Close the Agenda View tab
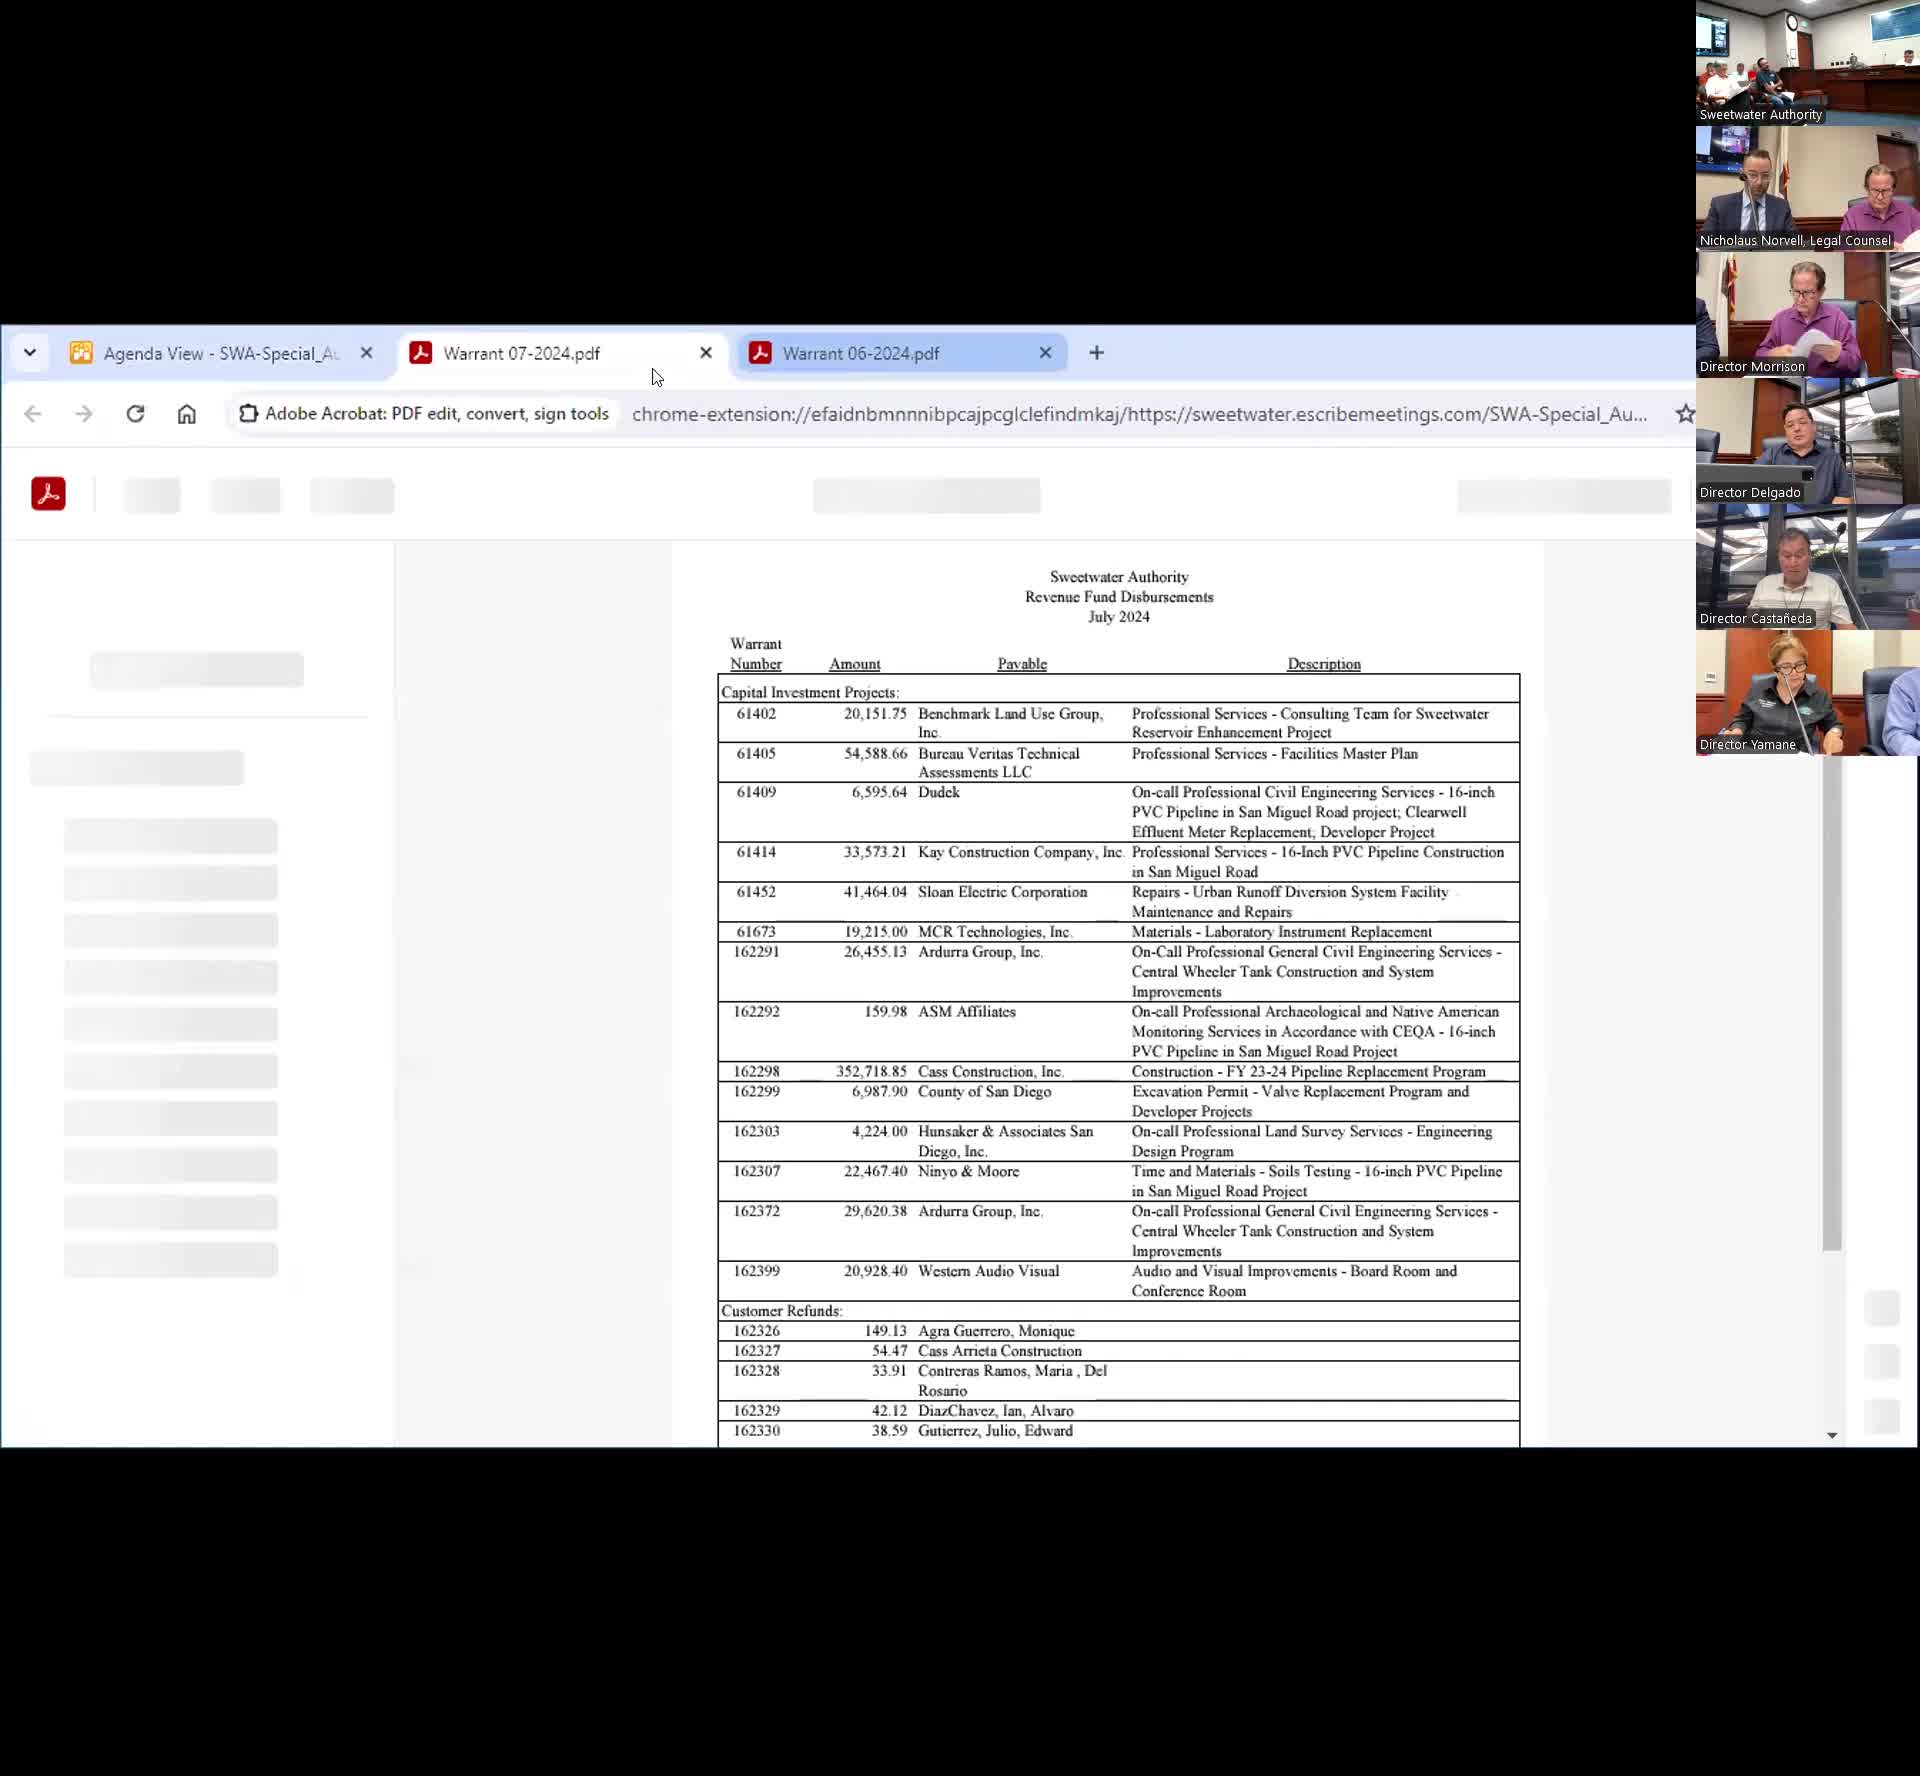The image size is (1920, 1776). click(366, 353)
